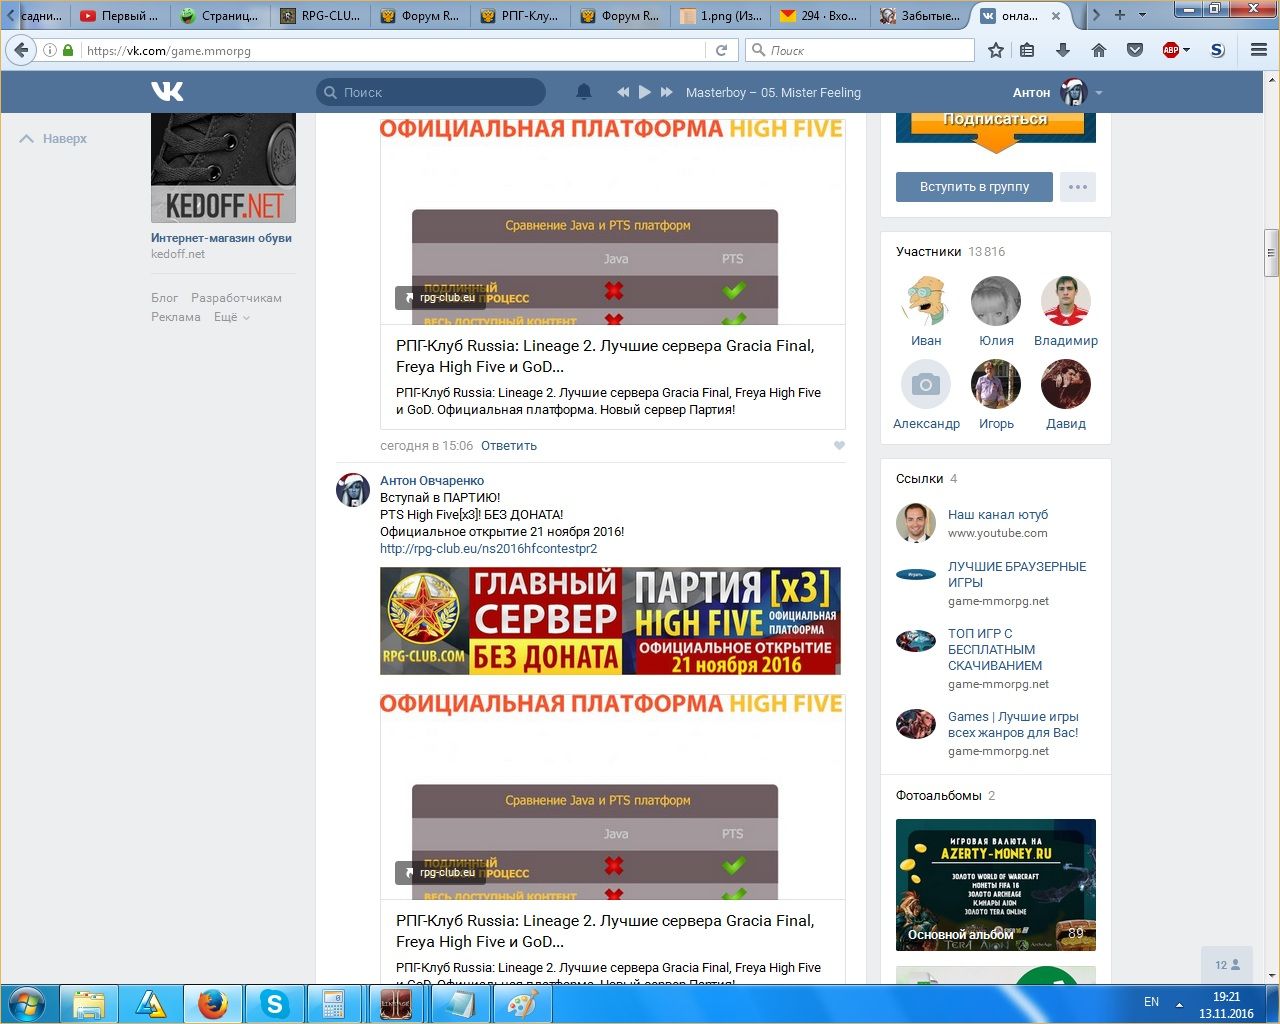This screenshot has width=1280, height=1024.
Task: Open ЛУЧШИЕ БРАУЗЕРНЫЕ ИГРЫ link
Action: [x=1017, y=574]
